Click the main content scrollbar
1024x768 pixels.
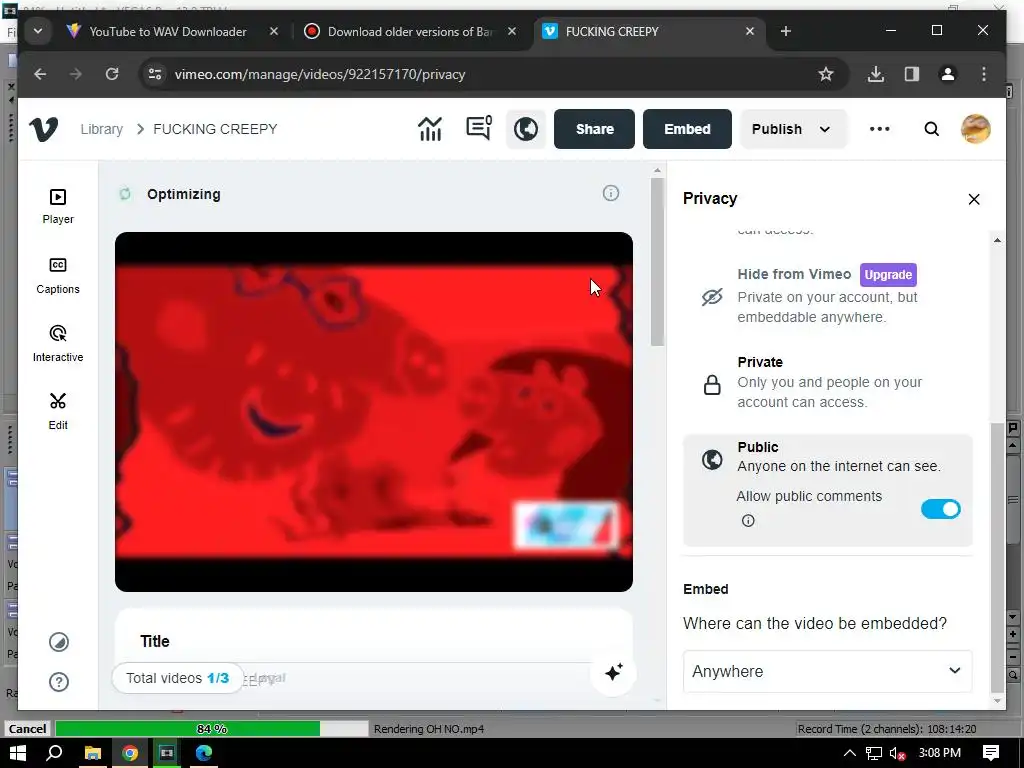pos(657,261)
